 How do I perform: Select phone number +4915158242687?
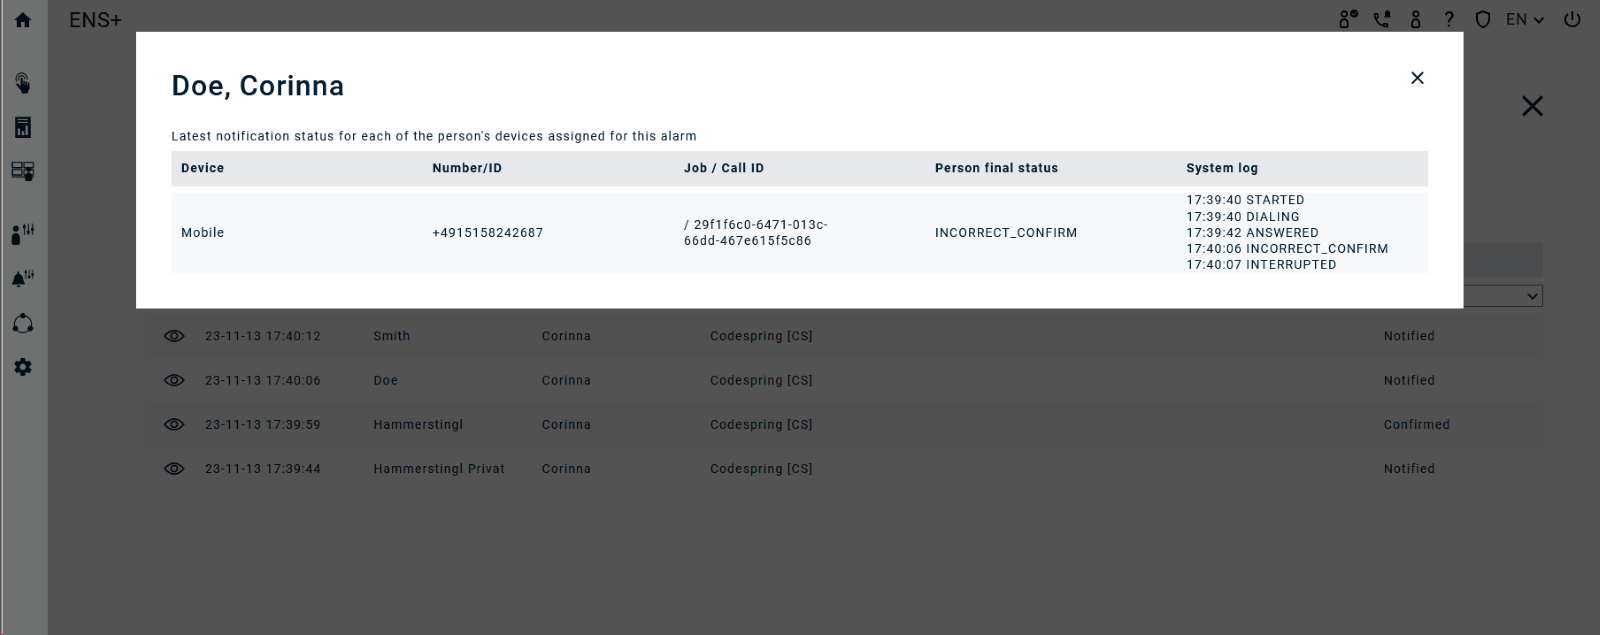(x=488, y=232)
